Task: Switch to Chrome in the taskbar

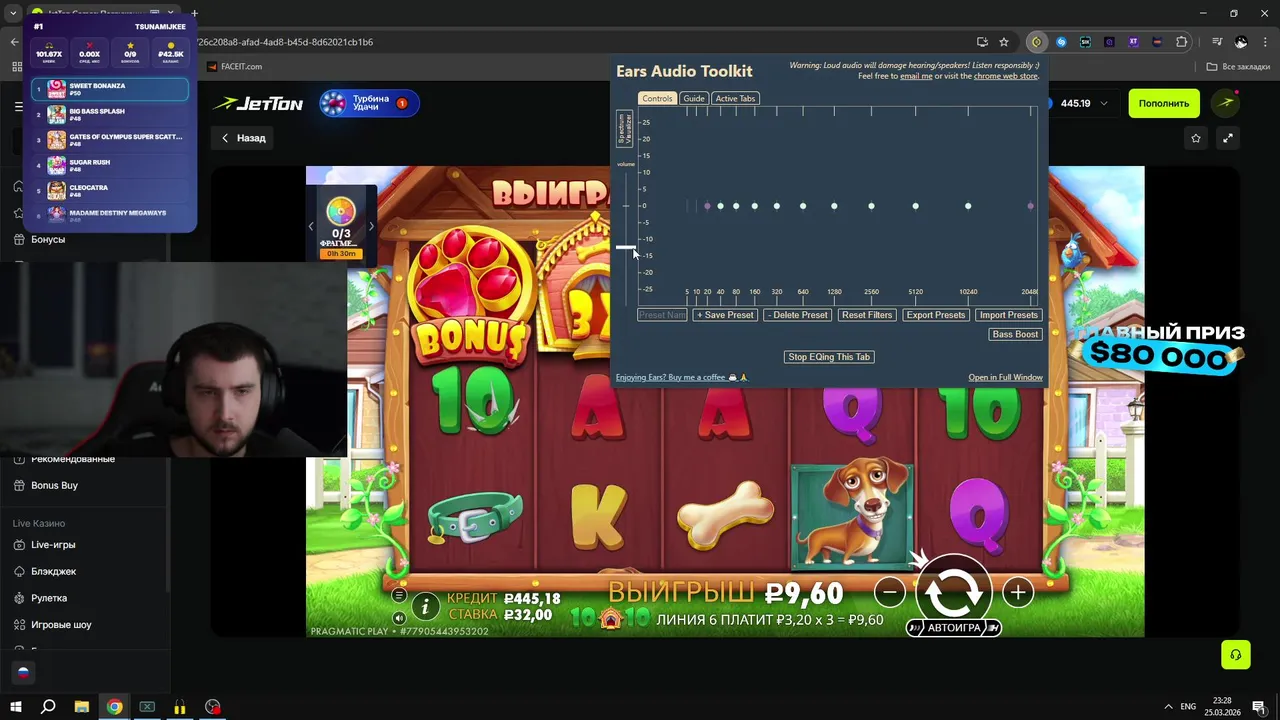Action: click(x=114, y=707)
